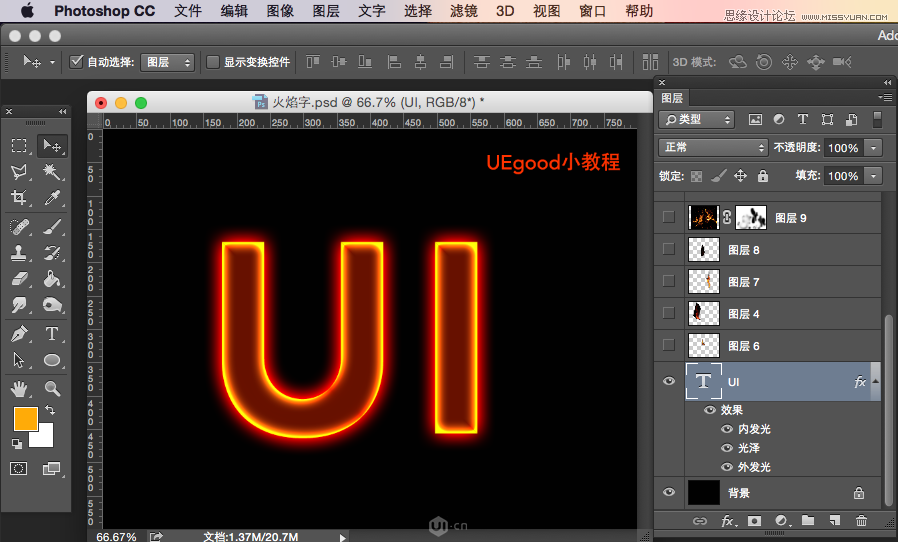Toggle 自动选择 checkbox
This screenshot has height=542, width=898.
(76, 61)
